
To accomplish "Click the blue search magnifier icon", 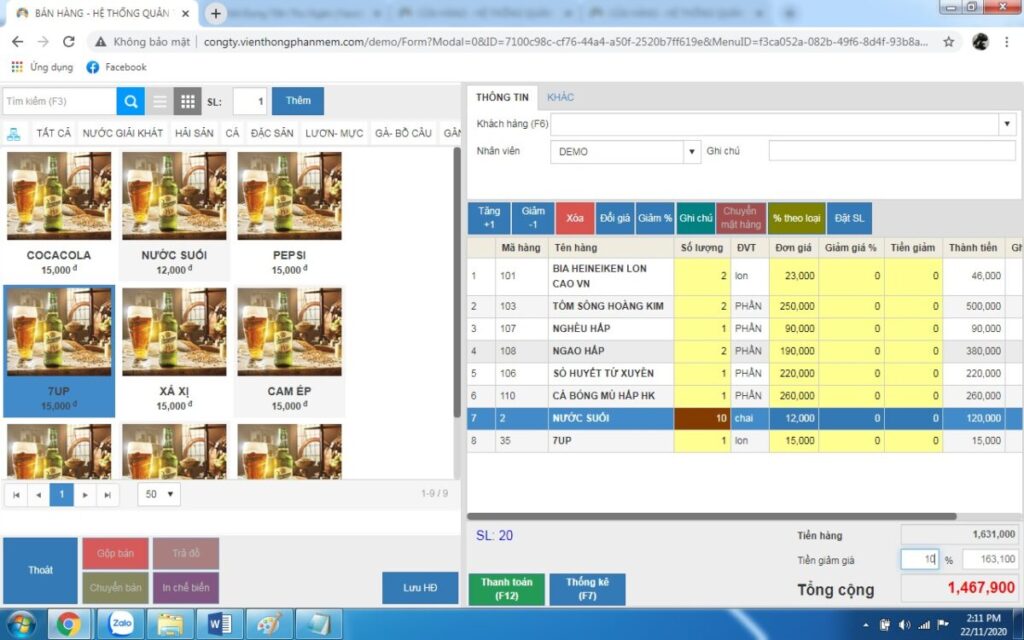I will tap(131, 101).
